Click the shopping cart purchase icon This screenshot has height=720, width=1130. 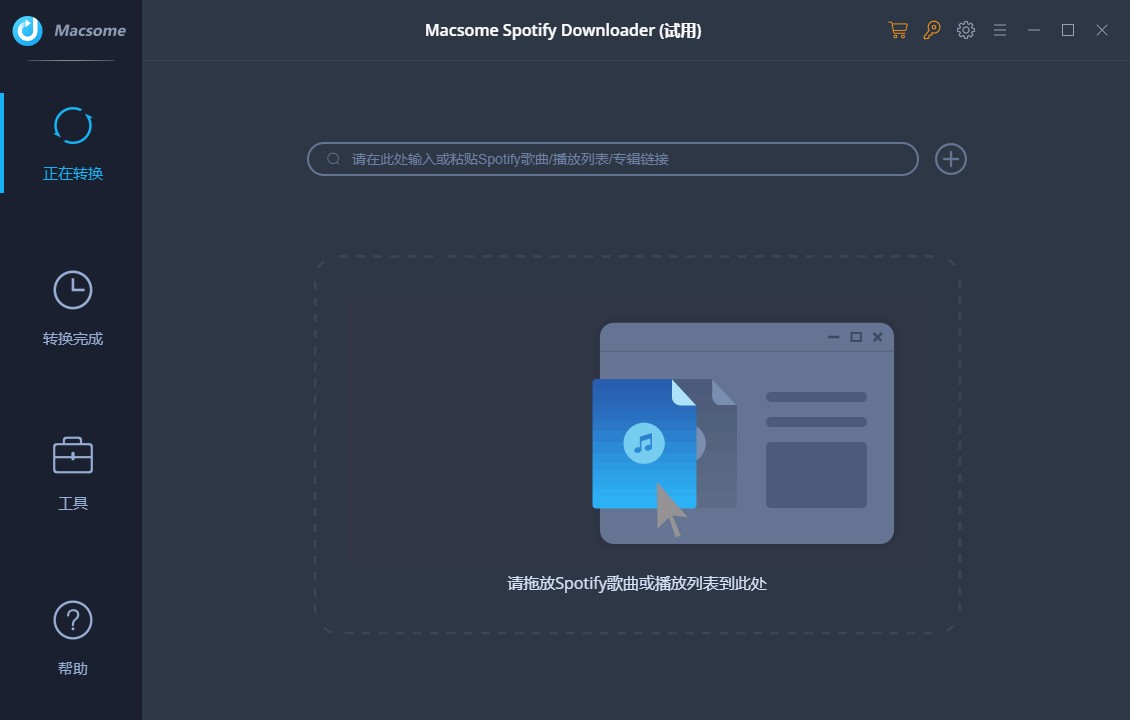coord(897,30)
